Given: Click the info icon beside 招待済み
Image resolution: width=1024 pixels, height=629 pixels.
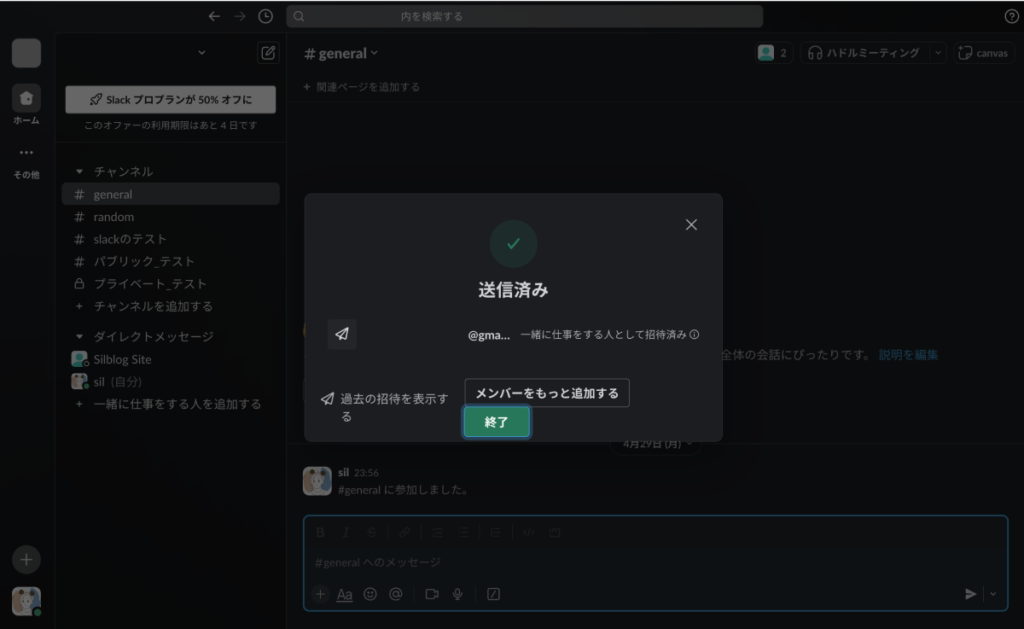Looking at the screenshot, I should pyautogui.click(x=694, y=336).
